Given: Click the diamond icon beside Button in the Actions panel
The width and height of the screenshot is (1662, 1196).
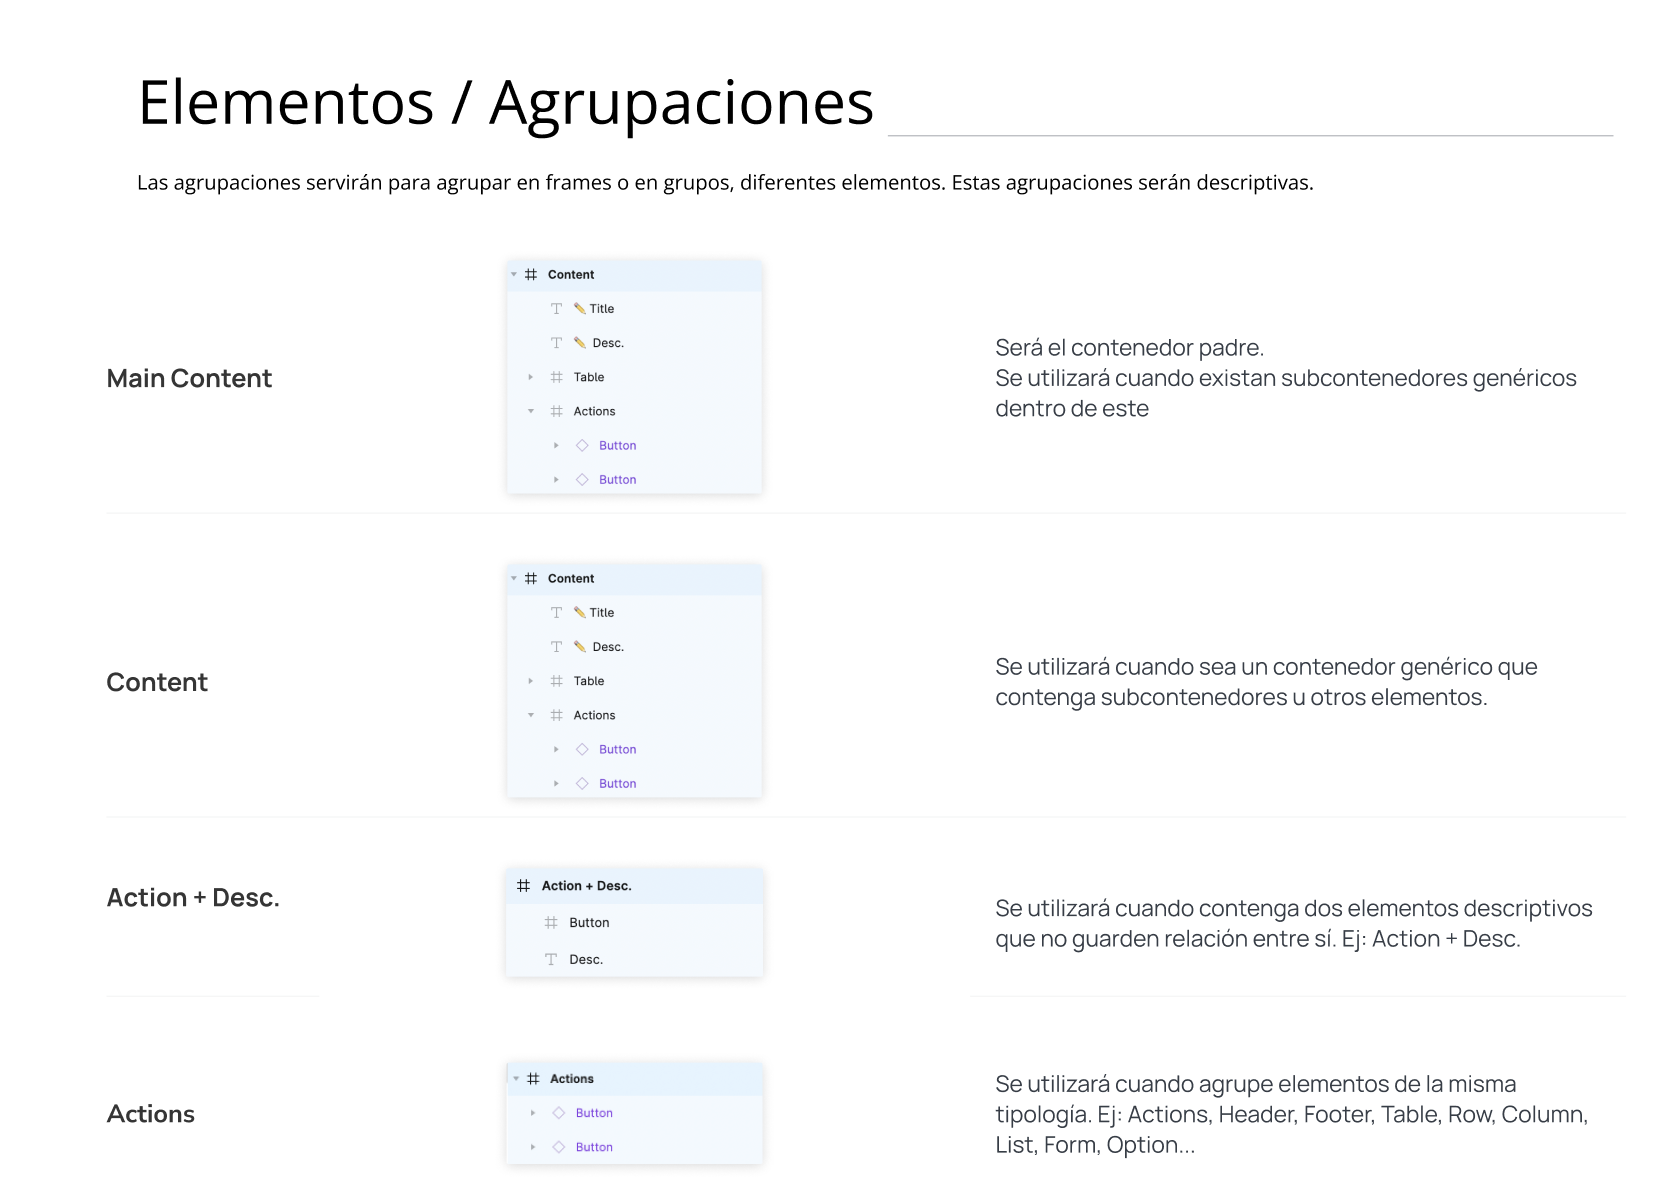Looking at the screenshot, I should 557,1112.
